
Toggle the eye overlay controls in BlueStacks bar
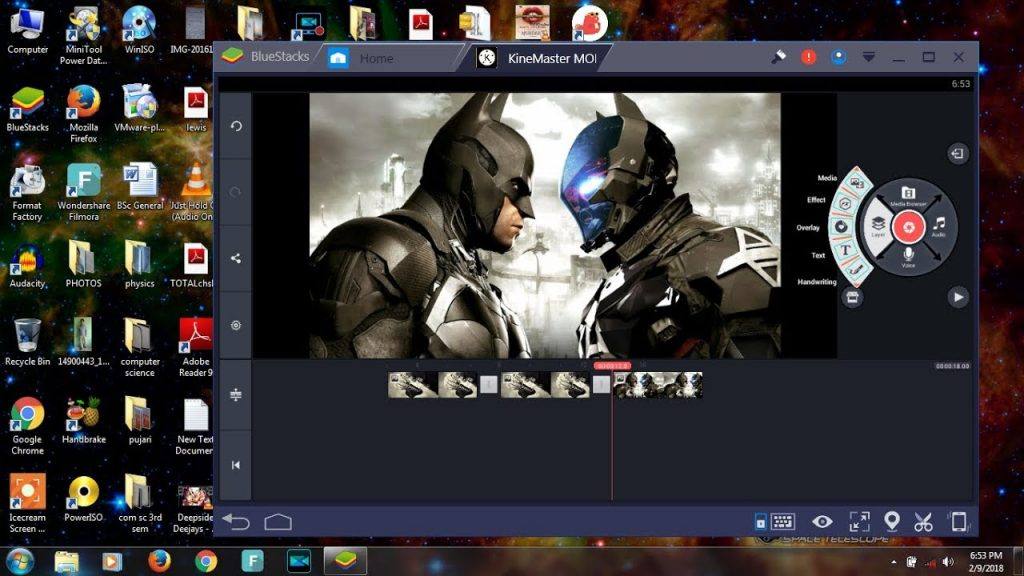tap(822, 521)
